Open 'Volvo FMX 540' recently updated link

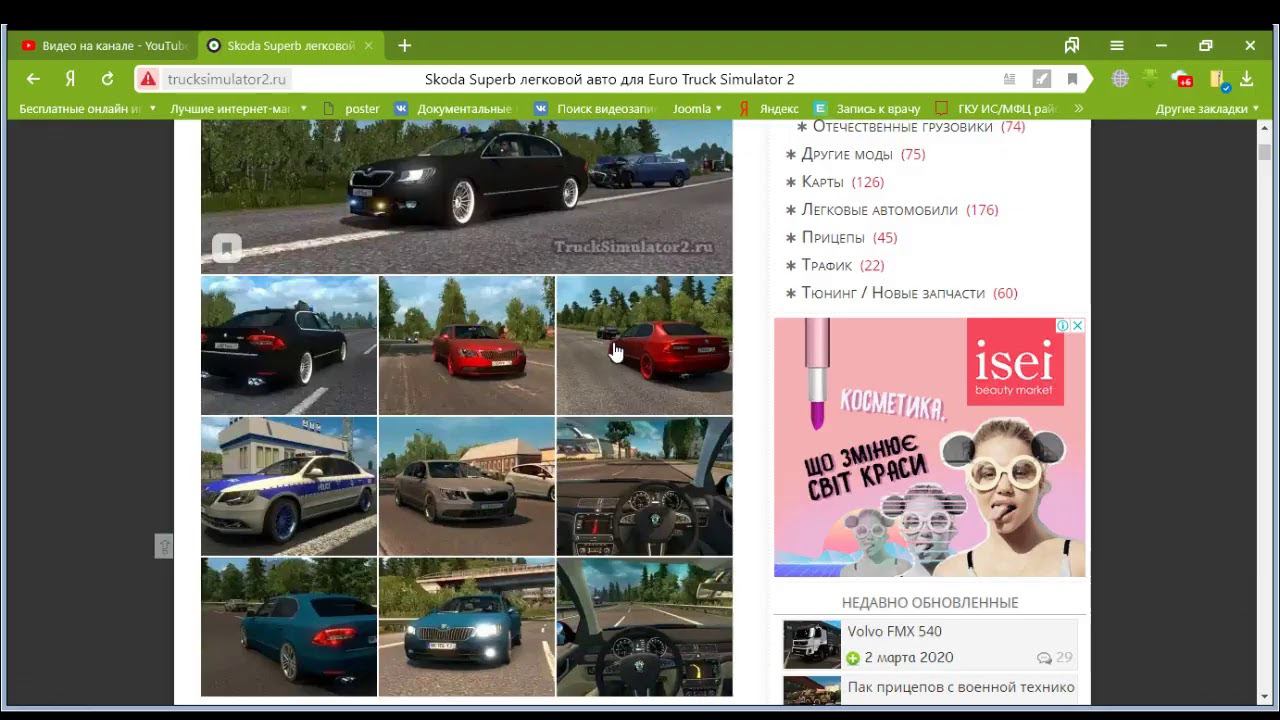point(894,631)
